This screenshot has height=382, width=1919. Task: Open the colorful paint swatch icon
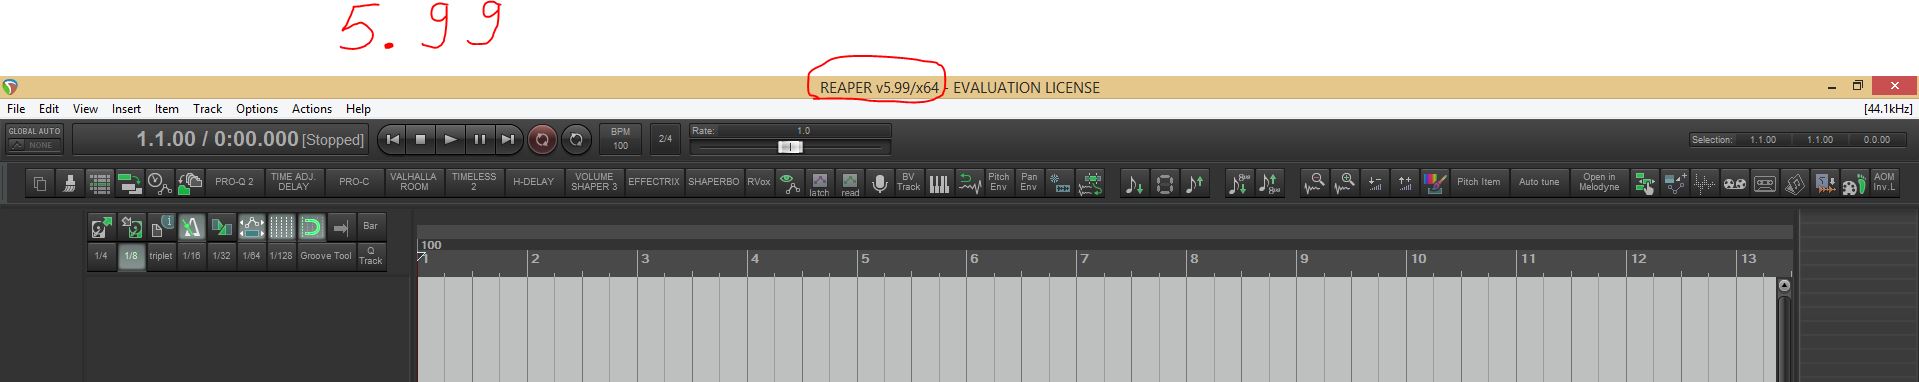[1435, 183]
